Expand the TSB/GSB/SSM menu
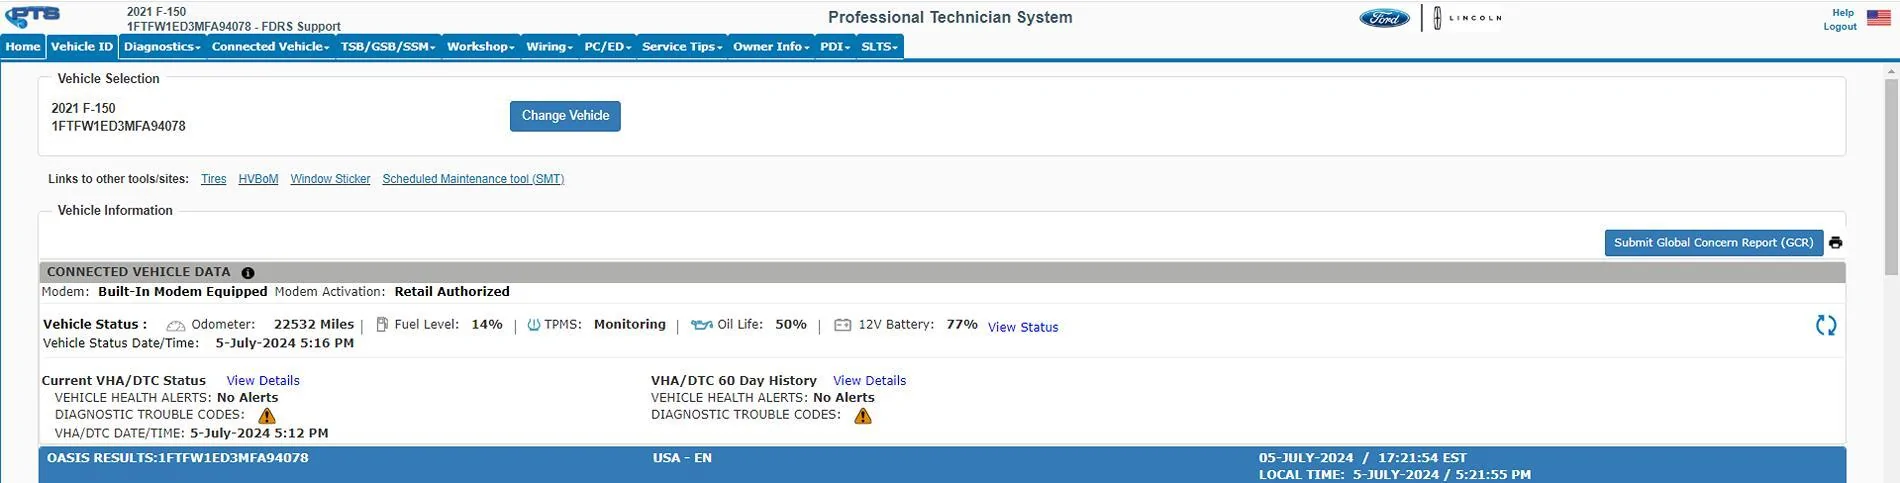 pos(387,47)
